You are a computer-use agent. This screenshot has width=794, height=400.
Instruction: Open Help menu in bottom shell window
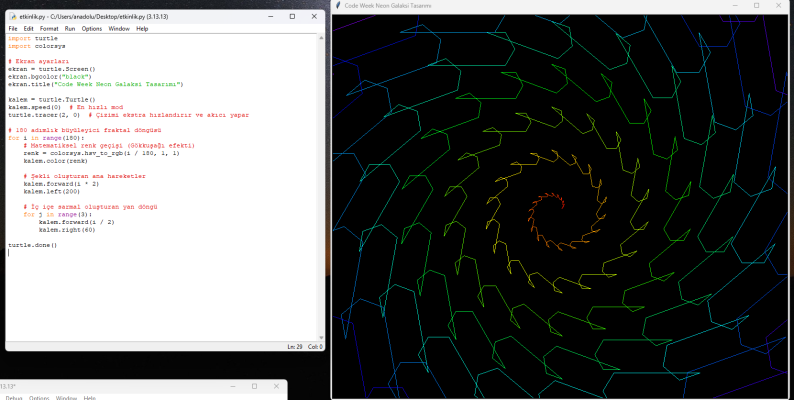point(90,398)
